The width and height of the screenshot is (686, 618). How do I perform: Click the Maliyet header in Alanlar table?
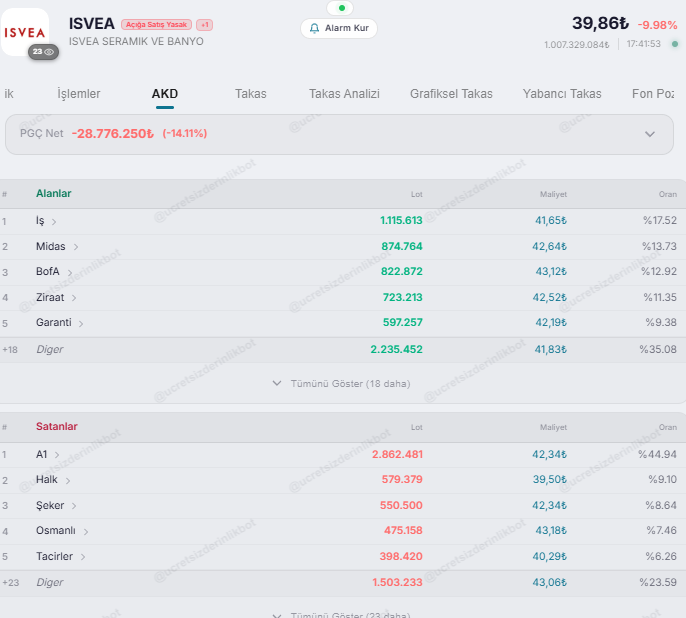pos(553,194)
